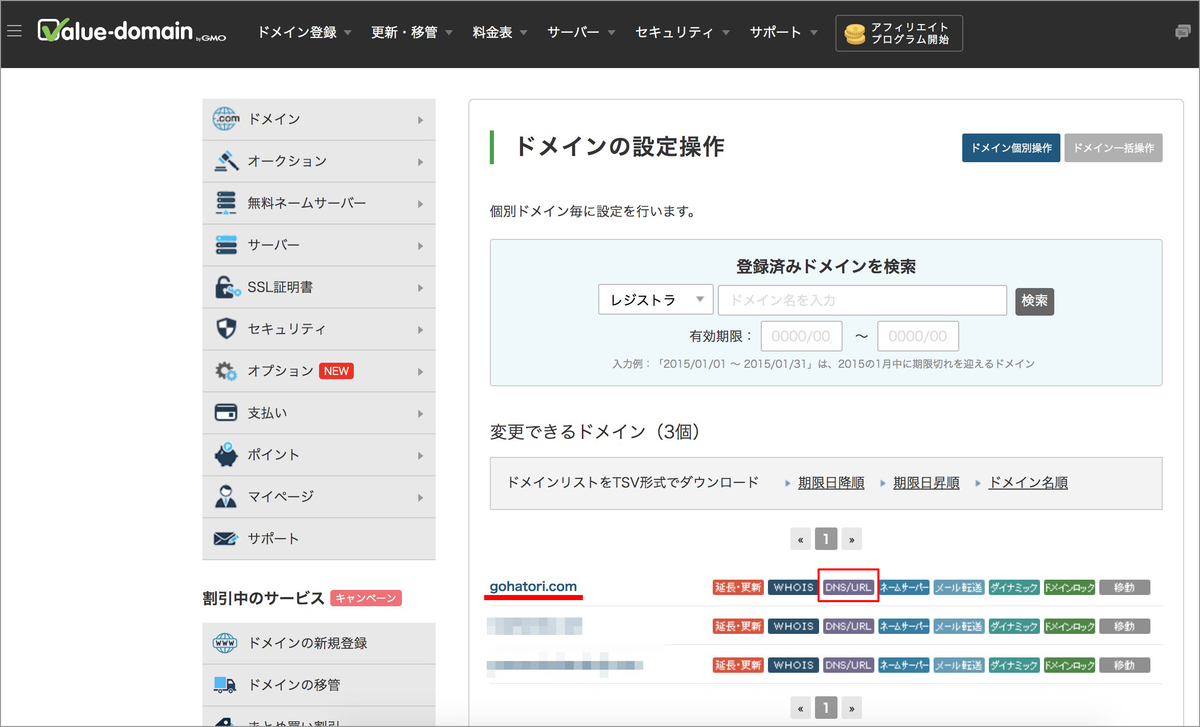Expand the オプション sidebar arrow
This screenshot has height=727, width=1200.
(420, 372)
